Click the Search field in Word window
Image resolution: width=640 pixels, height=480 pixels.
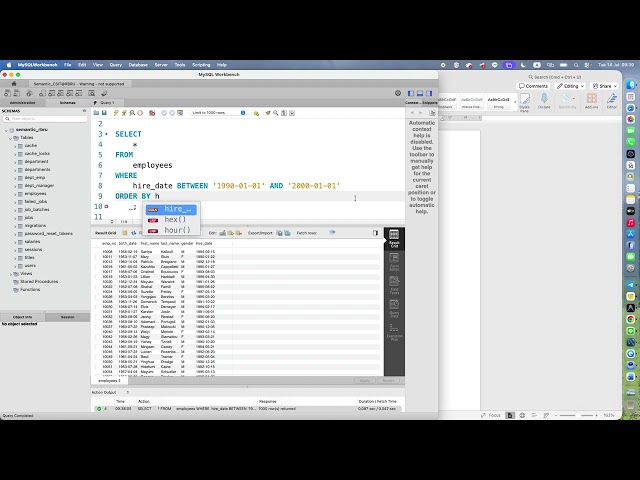coord(555,77)
